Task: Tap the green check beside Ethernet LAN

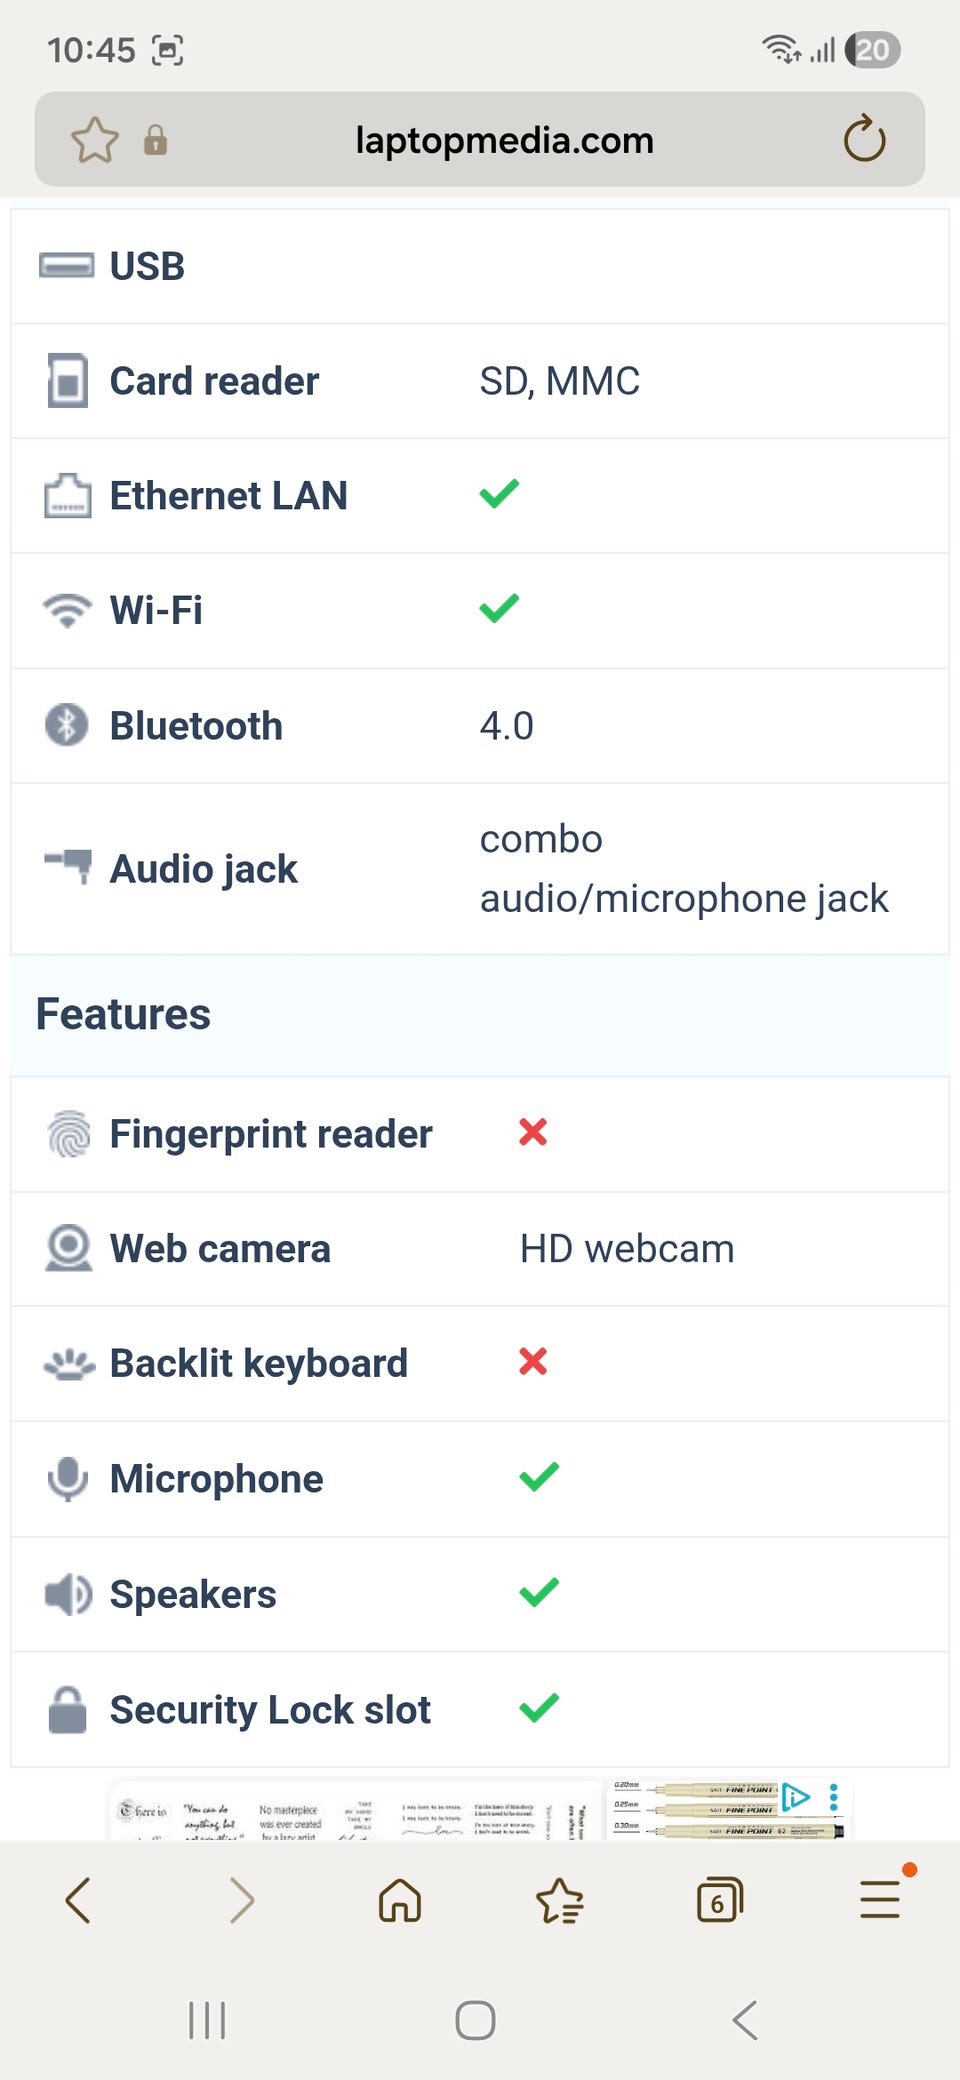Action: (499, 494)
